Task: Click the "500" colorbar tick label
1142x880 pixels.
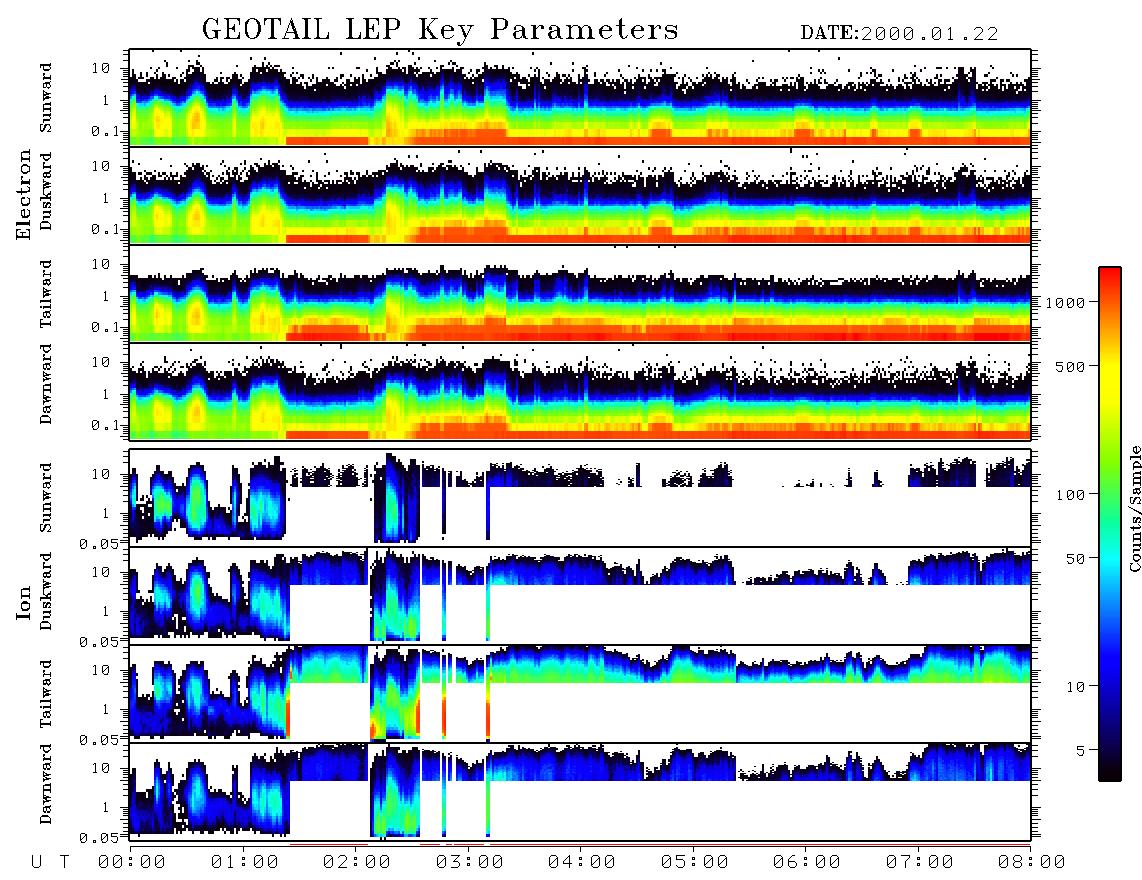Action: (x=1070, y=366)
